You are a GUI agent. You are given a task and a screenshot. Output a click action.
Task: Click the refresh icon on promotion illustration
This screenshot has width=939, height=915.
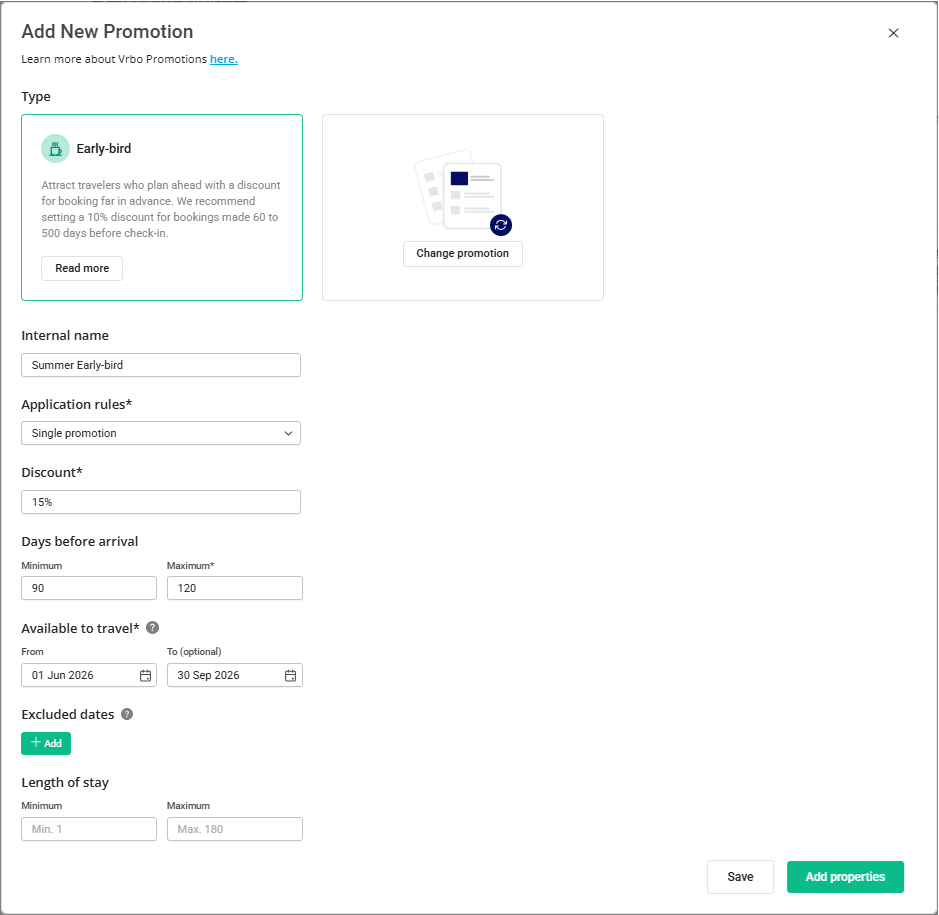501,225
